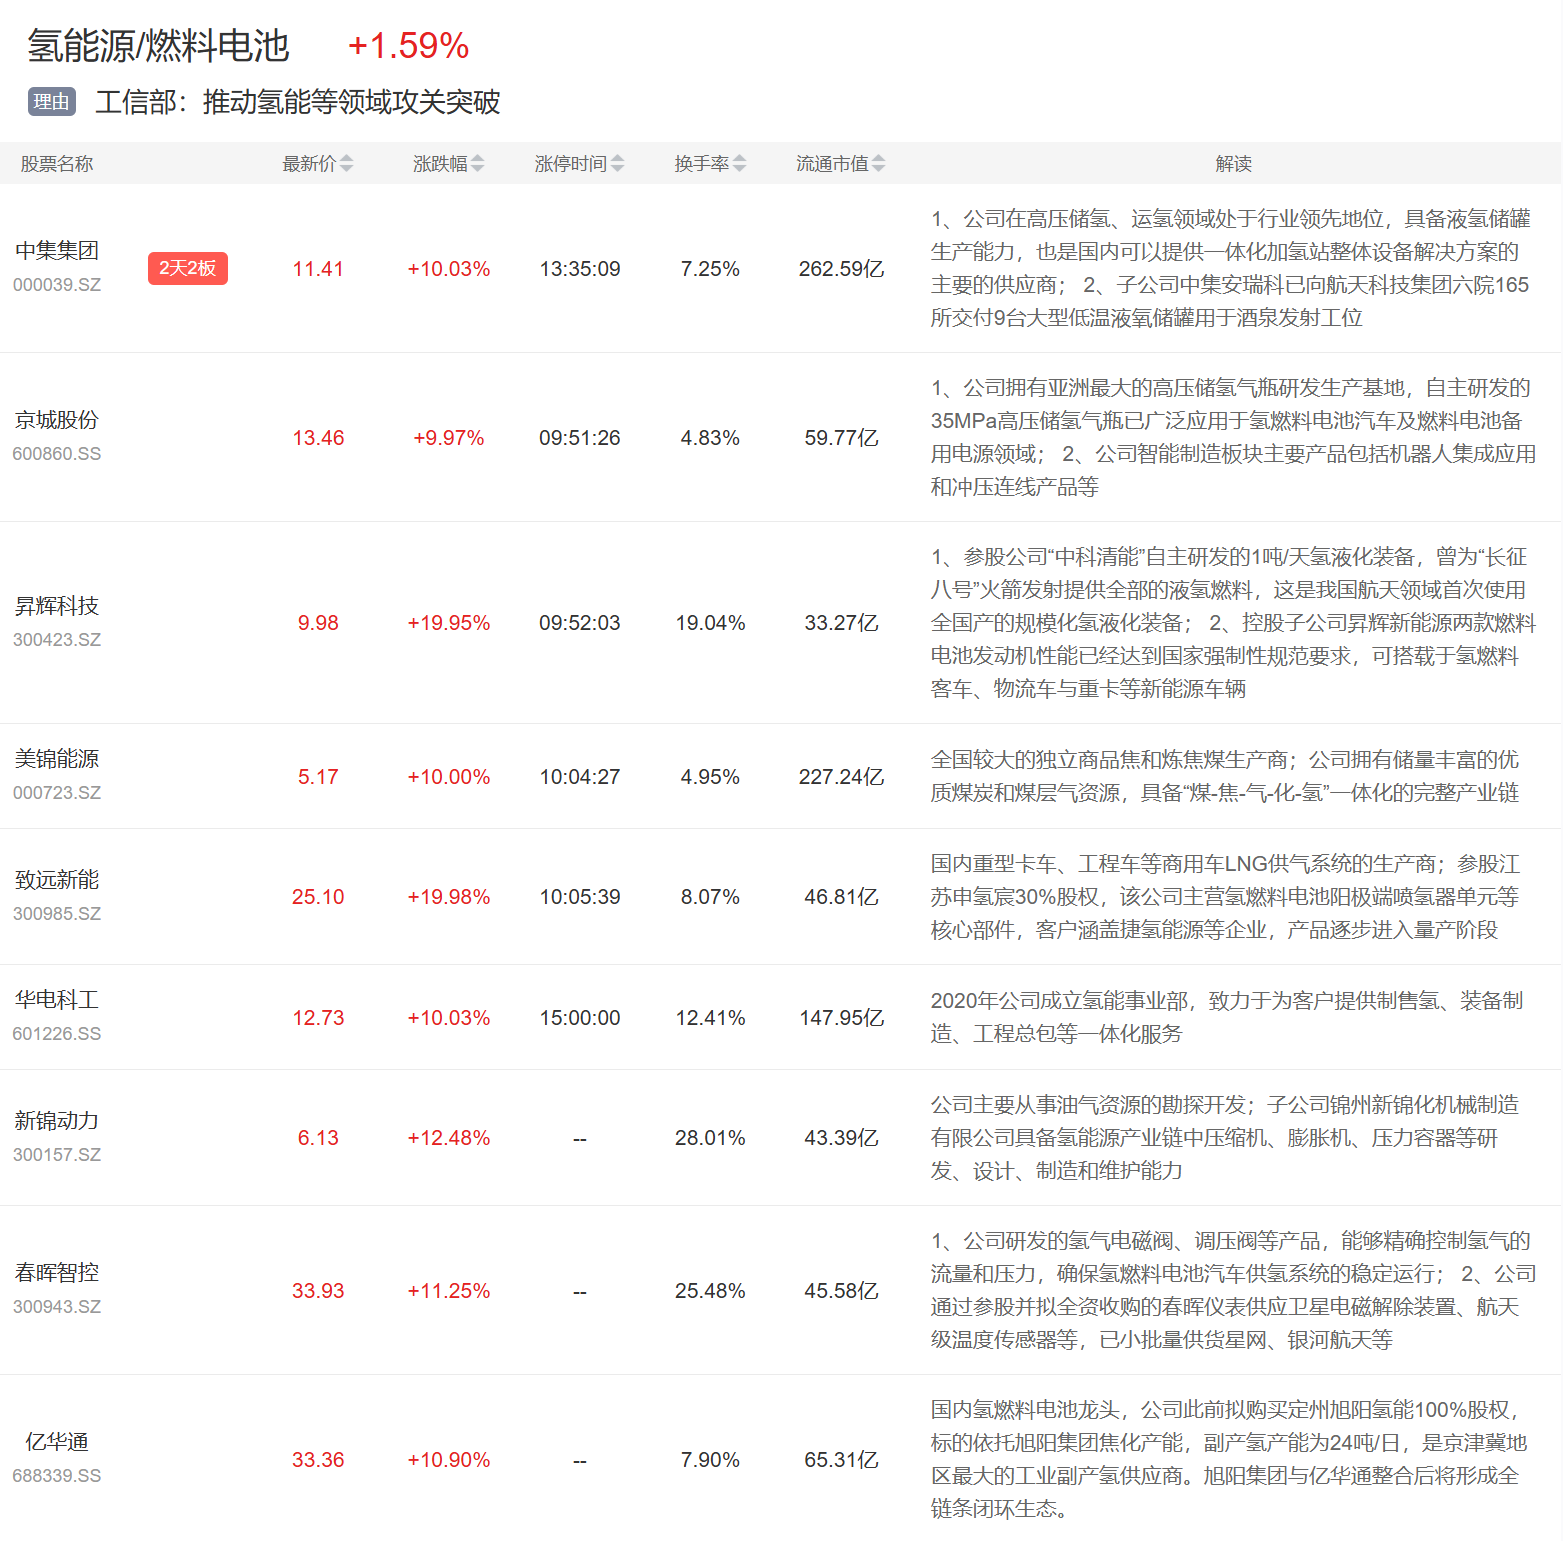
Task: Open 美锦能源 stock link
Action: point(57,759)
